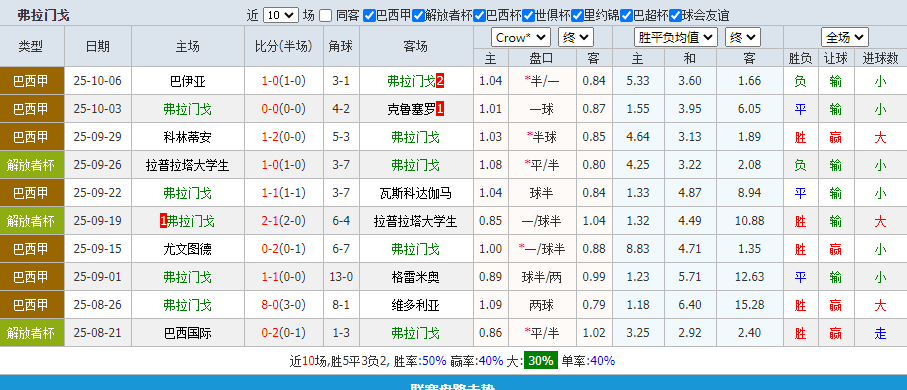This screenshot has height=390, width=907.
Task: Click the 类型 column header
Action: pos(31,46)
